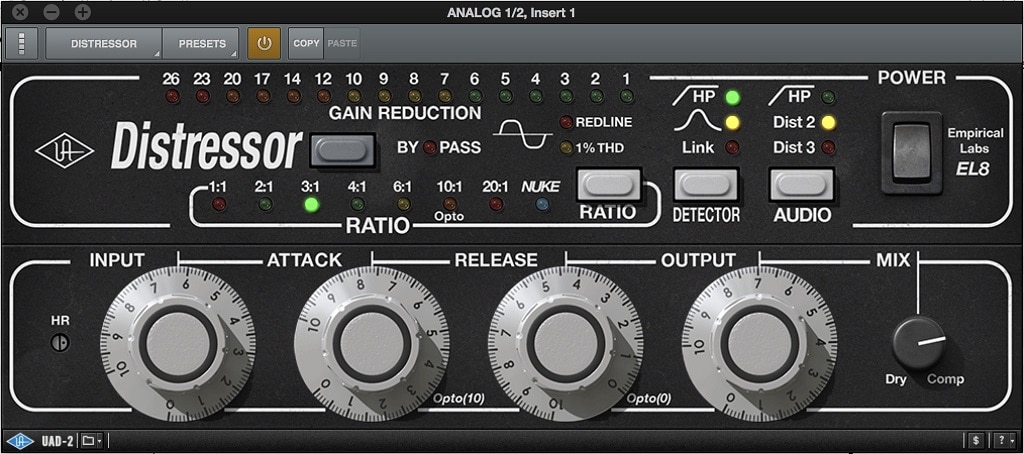Close the plugin window

(x=20, y=12)
